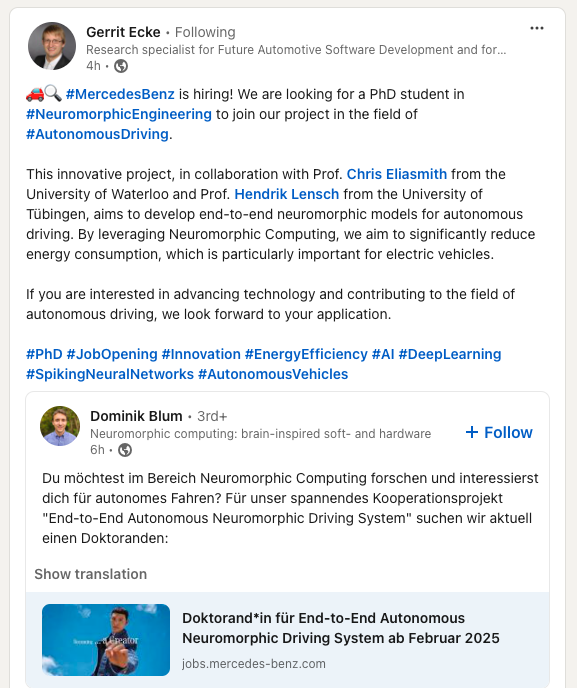The image size is (577, 688).
Task: Open the #MercedesBenz hashtag
Action: click(120, 94)
